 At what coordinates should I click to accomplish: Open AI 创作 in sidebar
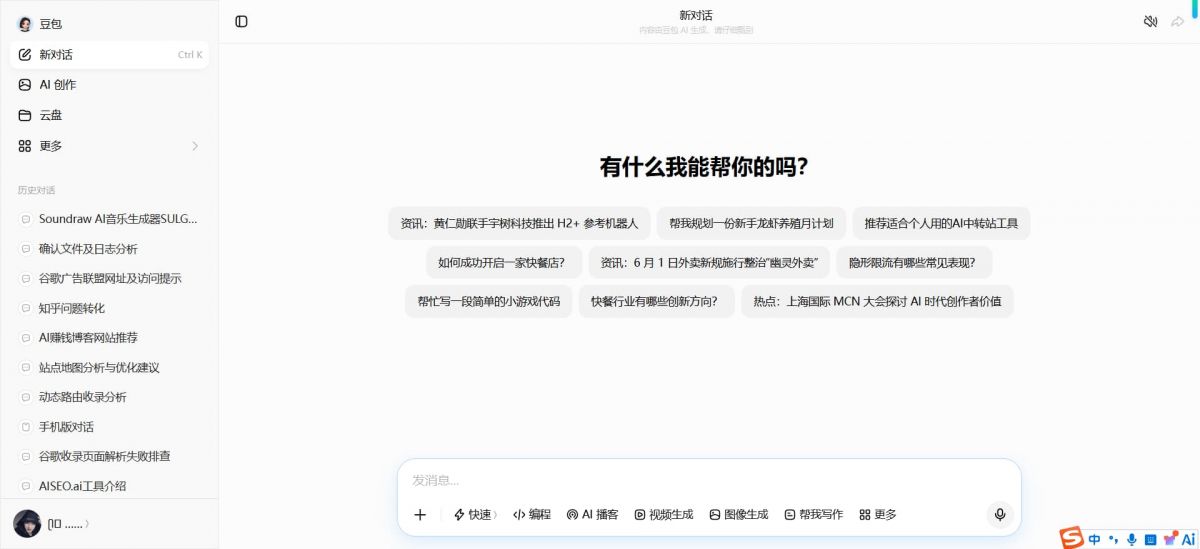coord(109,85)
